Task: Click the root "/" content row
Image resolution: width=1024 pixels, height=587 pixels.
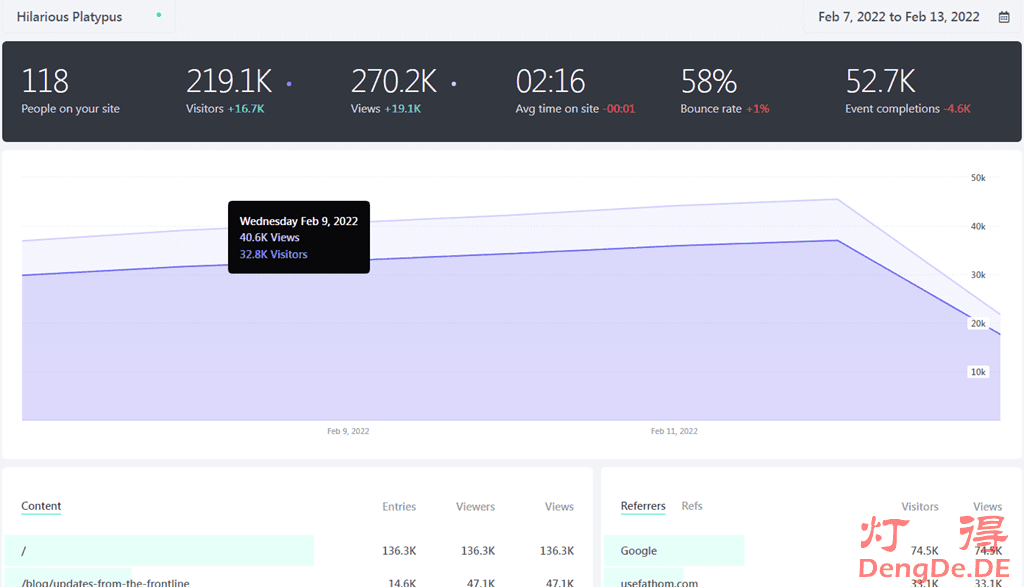Action: pos(24,551)
